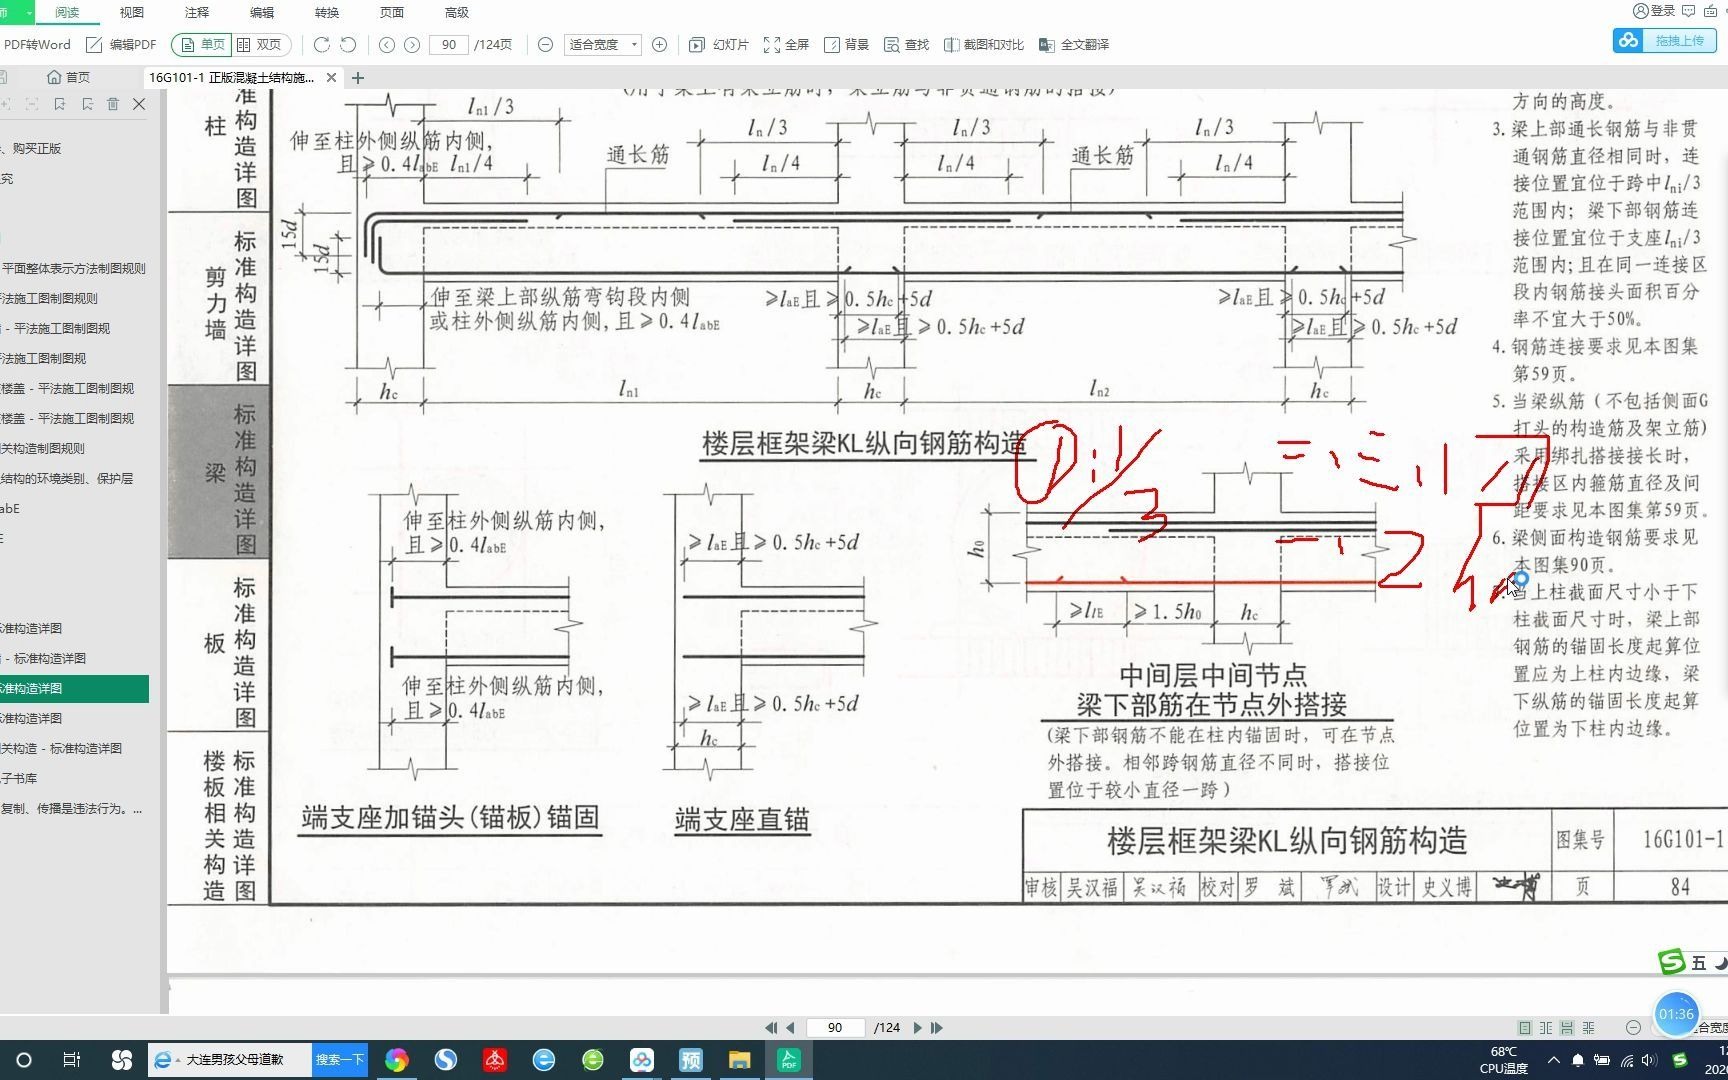Select the highlighted green bookmark 准构造详图

pyautogui.click(x=74, y=688)
